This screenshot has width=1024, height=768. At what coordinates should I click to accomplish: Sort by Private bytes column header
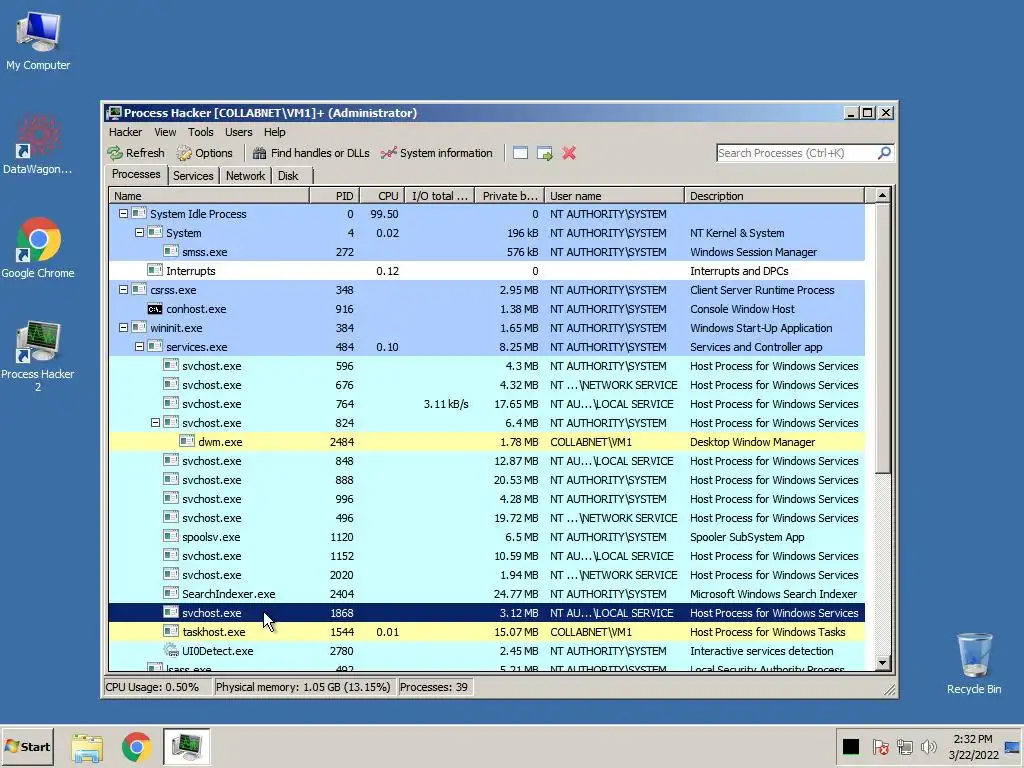point(509,196)
